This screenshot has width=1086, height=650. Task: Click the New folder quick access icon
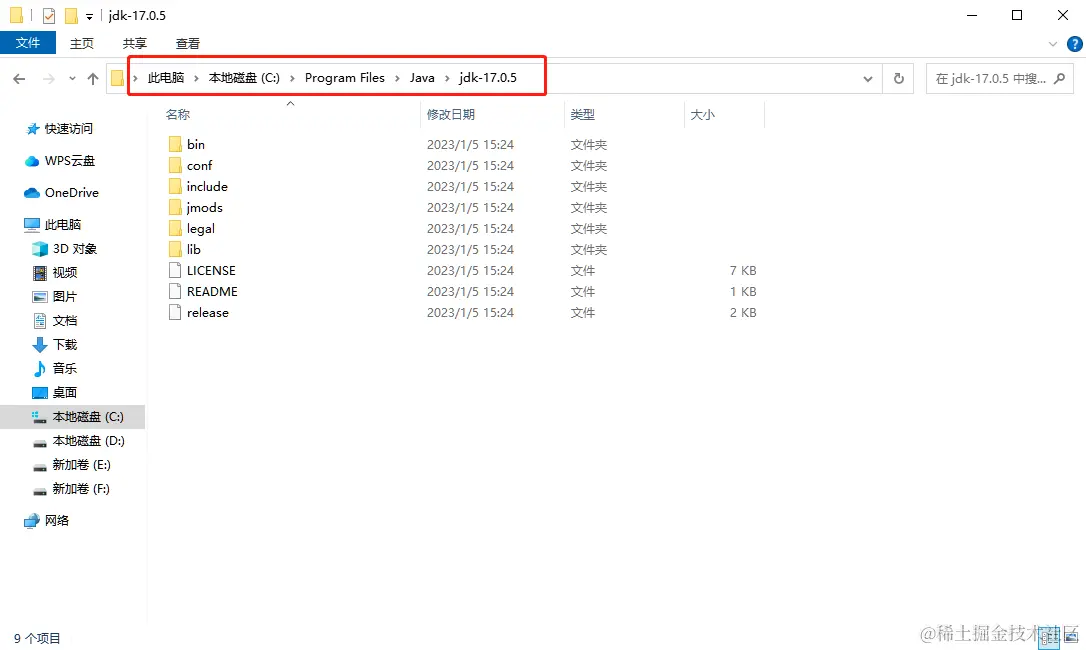[x=71, y=15]
